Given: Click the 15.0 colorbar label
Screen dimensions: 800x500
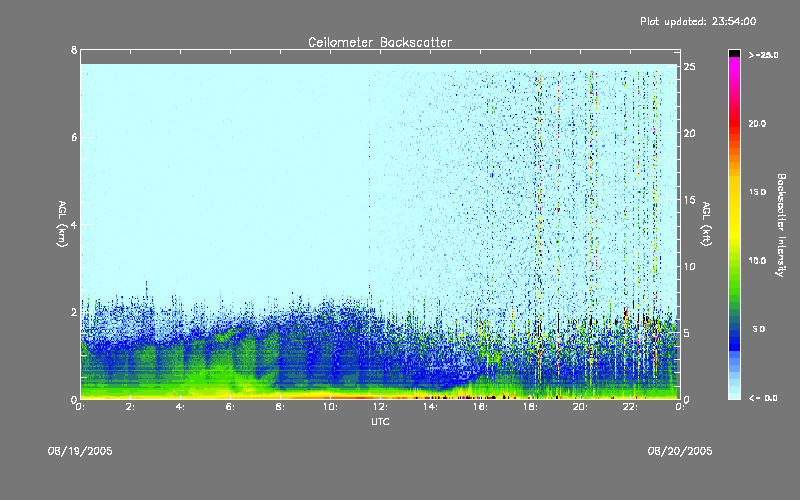Looking at the screenshot, I should [757, 192].
